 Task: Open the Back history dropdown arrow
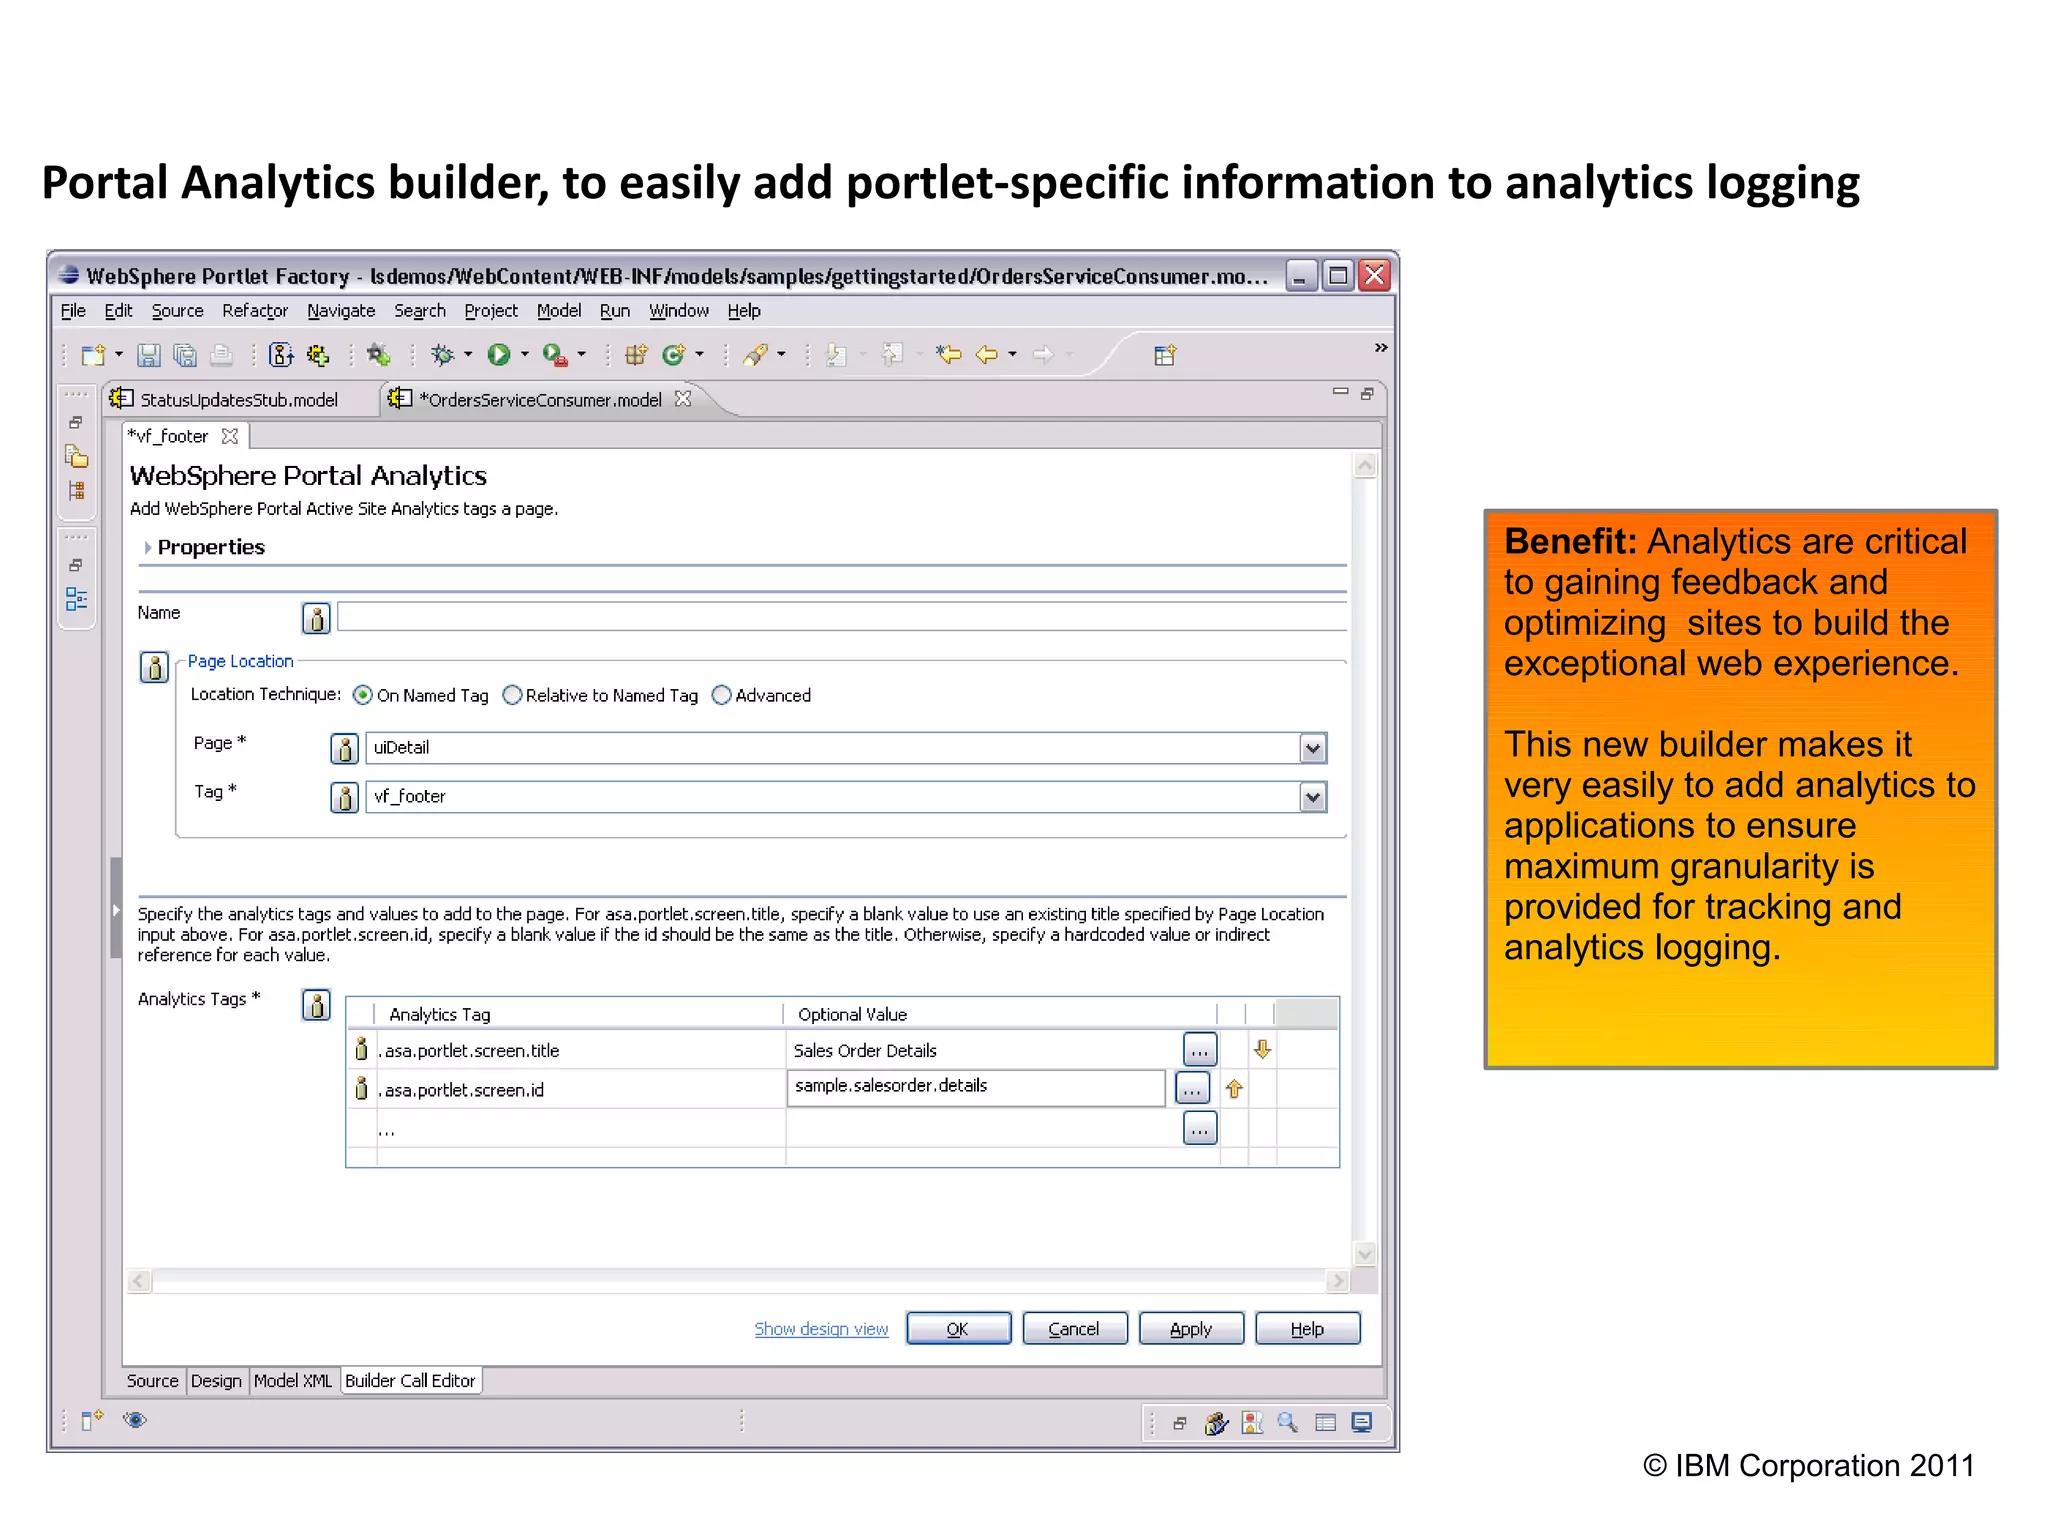click(x=1012, y=355)
